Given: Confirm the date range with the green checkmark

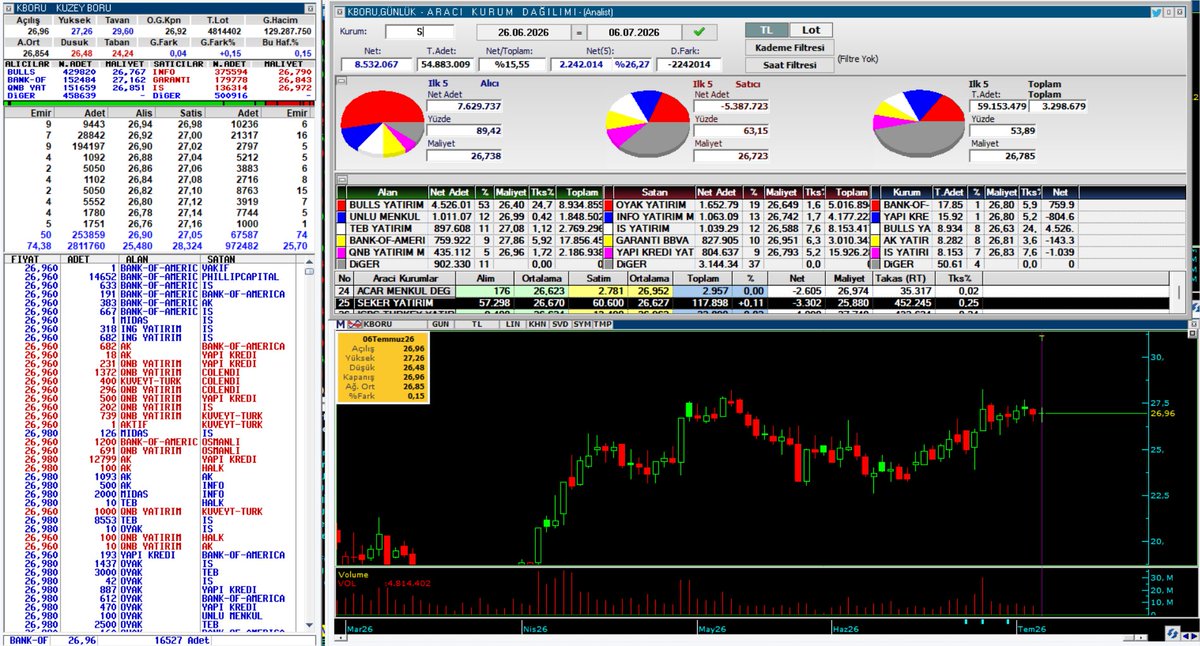Looking at the screenshot, I should click(700, 32).
